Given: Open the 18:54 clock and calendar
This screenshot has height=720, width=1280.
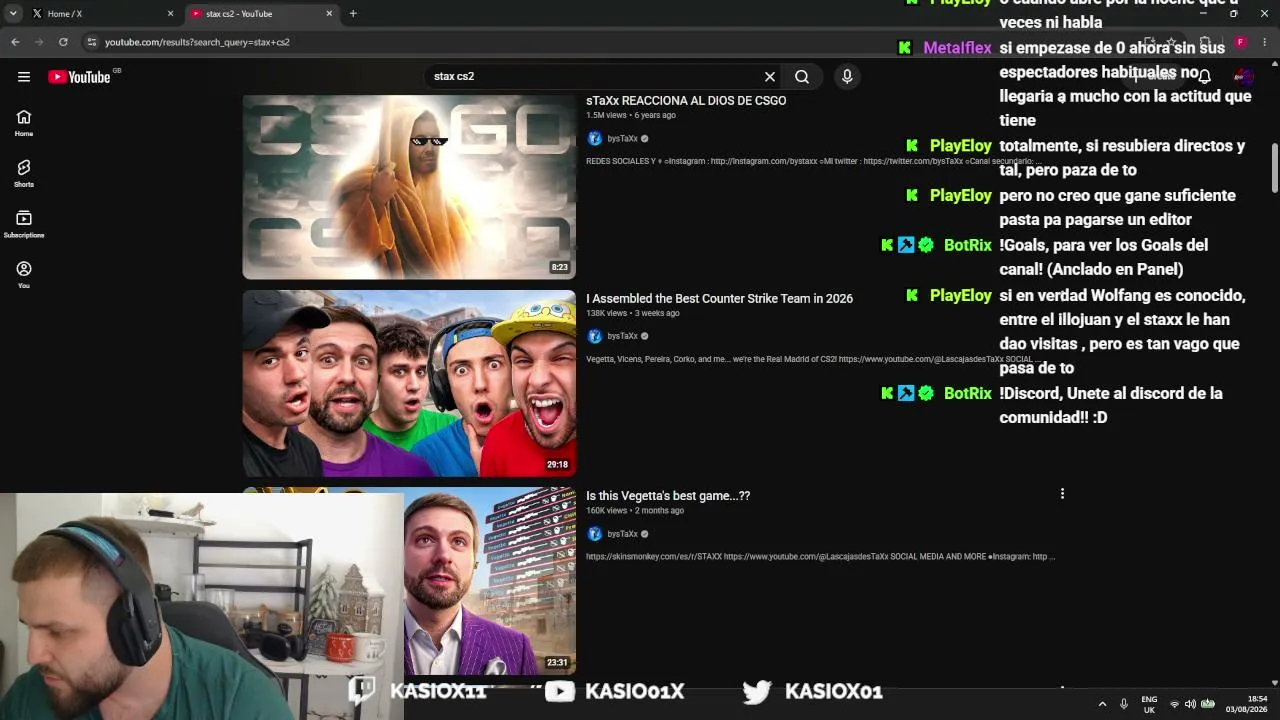Looking at the screenshot, I should coord(1245,704).
